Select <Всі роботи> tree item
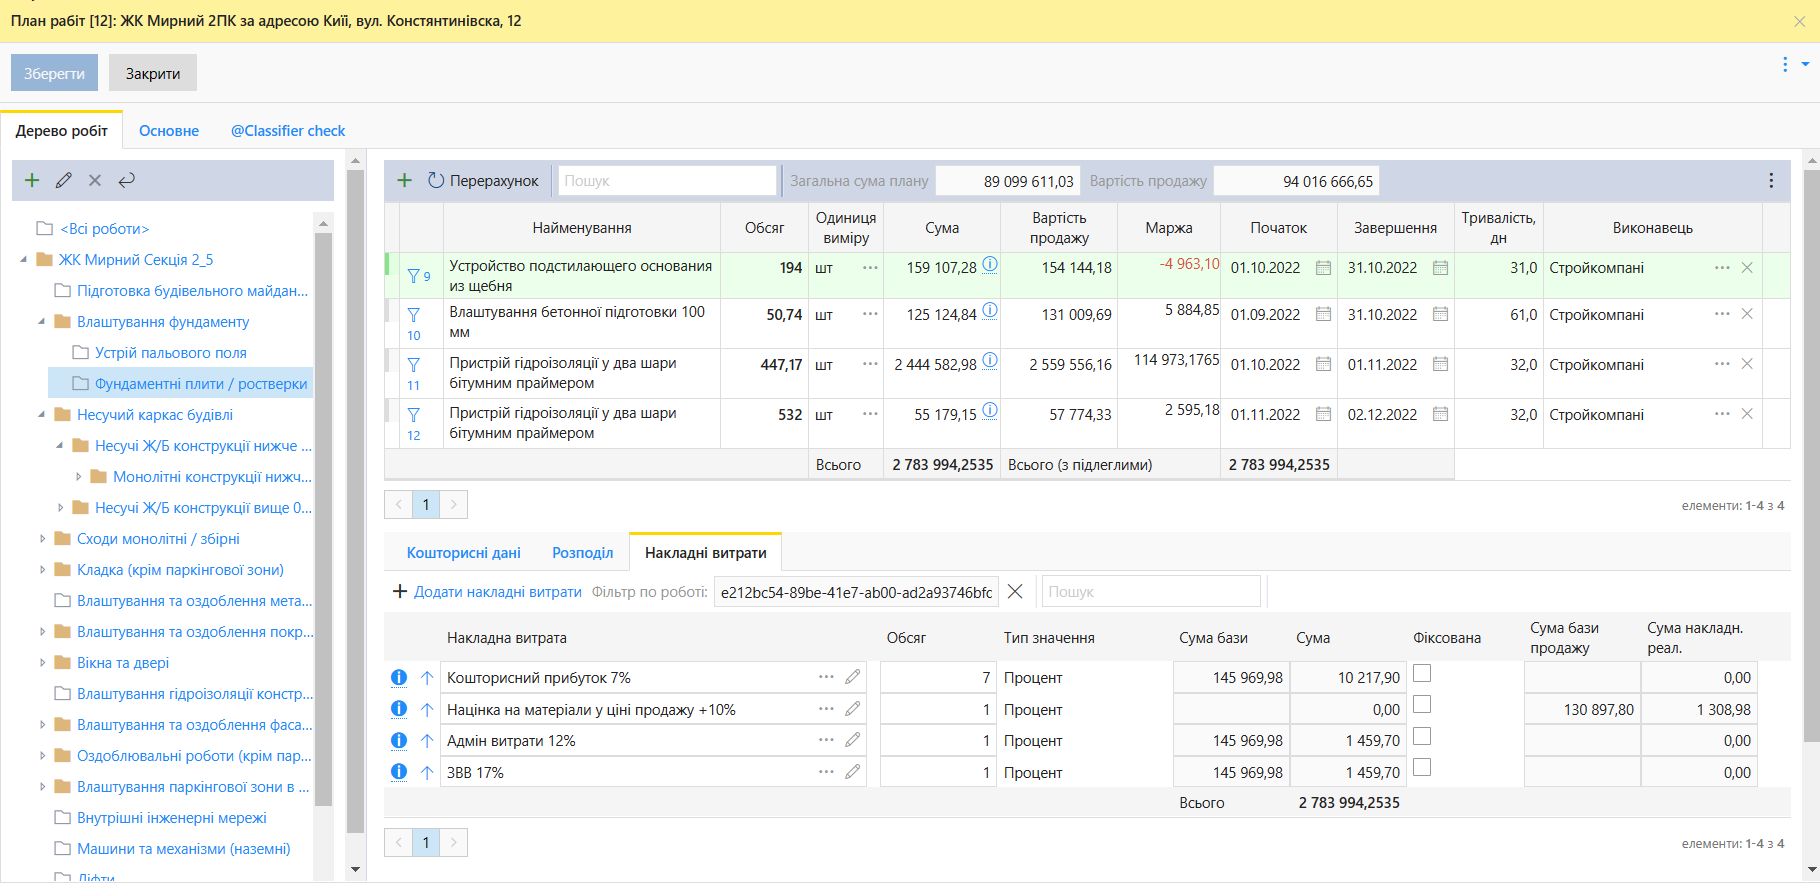The width and height of the screenshot is (1820, 883). pyautogui.click(x=105, y=228)
